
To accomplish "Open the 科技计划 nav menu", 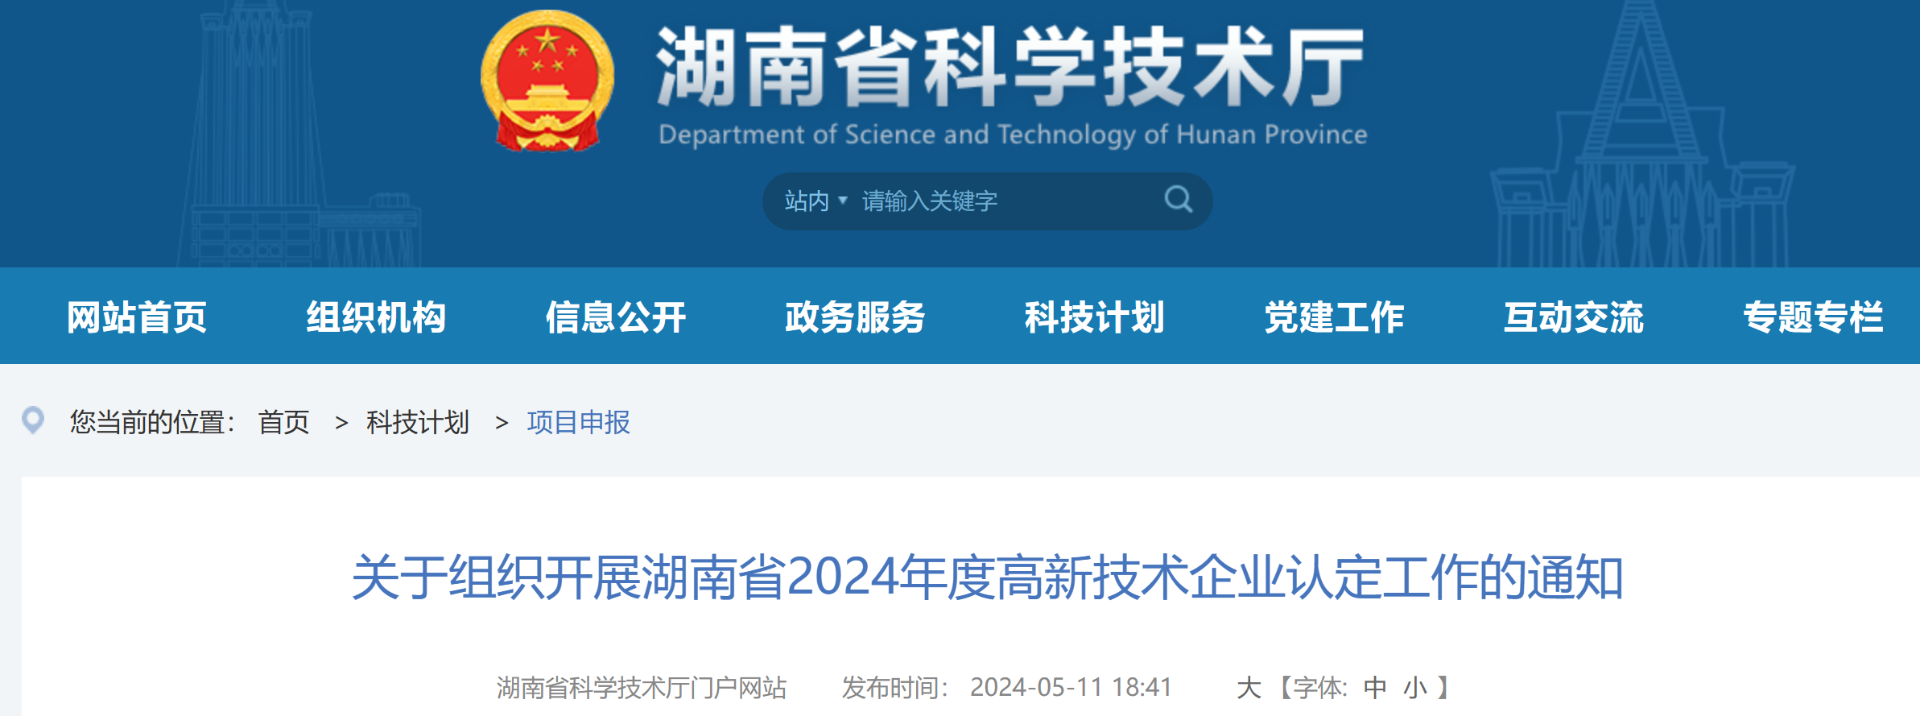I will click(1094, 317).
